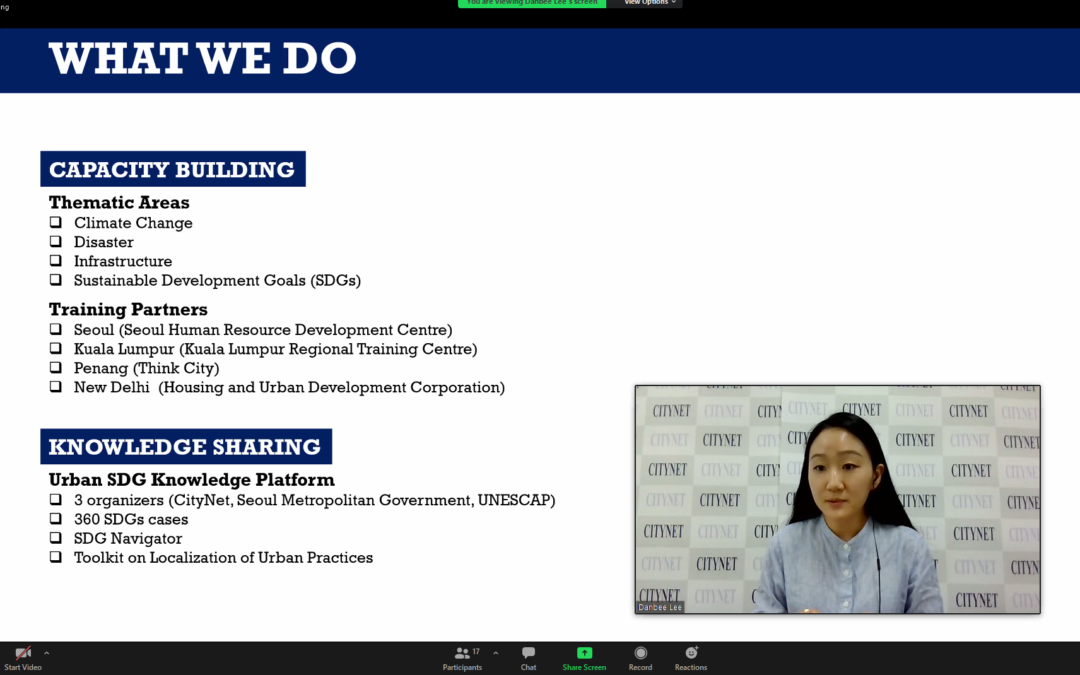Click the Seoul Human Resource Development Centre line

click(x=263, y=330)
